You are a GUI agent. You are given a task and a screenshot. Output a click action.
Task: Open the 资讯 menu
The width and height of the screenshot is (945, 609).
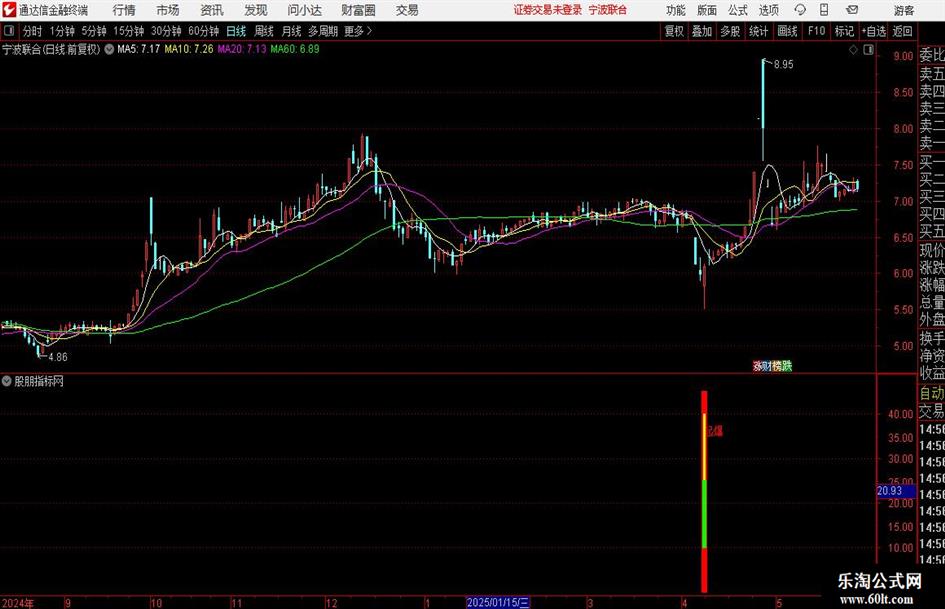pyautogui.click(x=212, y=10)
